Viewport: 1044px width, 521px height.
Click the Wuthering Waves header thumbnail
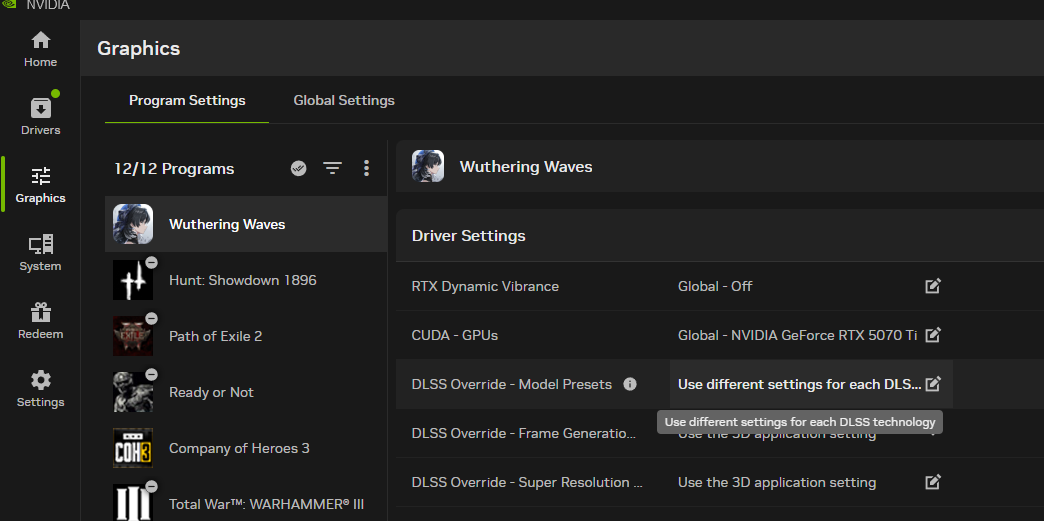(x=428, y=166)
